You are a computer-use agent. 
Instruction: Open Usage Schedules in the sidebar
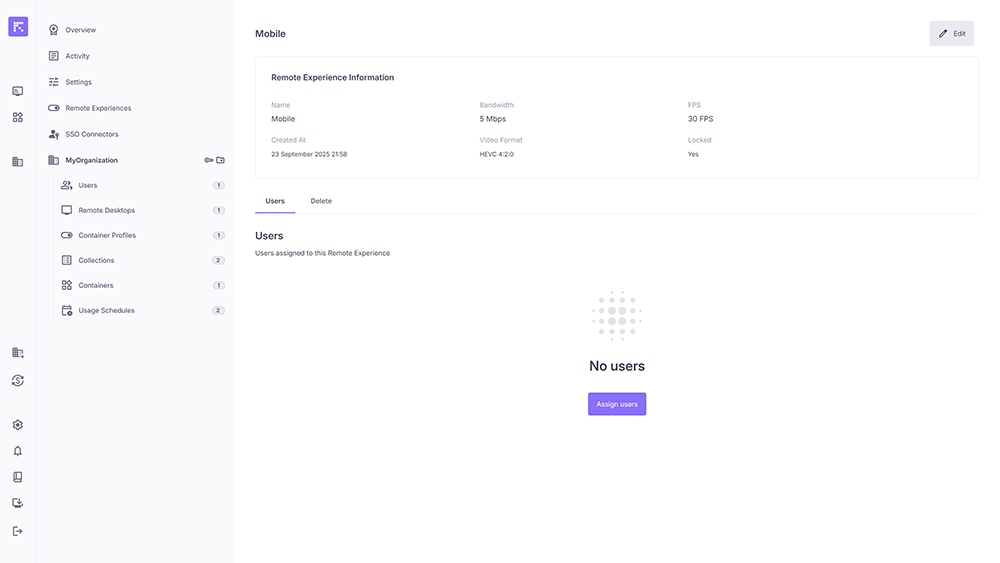(106, 310)
